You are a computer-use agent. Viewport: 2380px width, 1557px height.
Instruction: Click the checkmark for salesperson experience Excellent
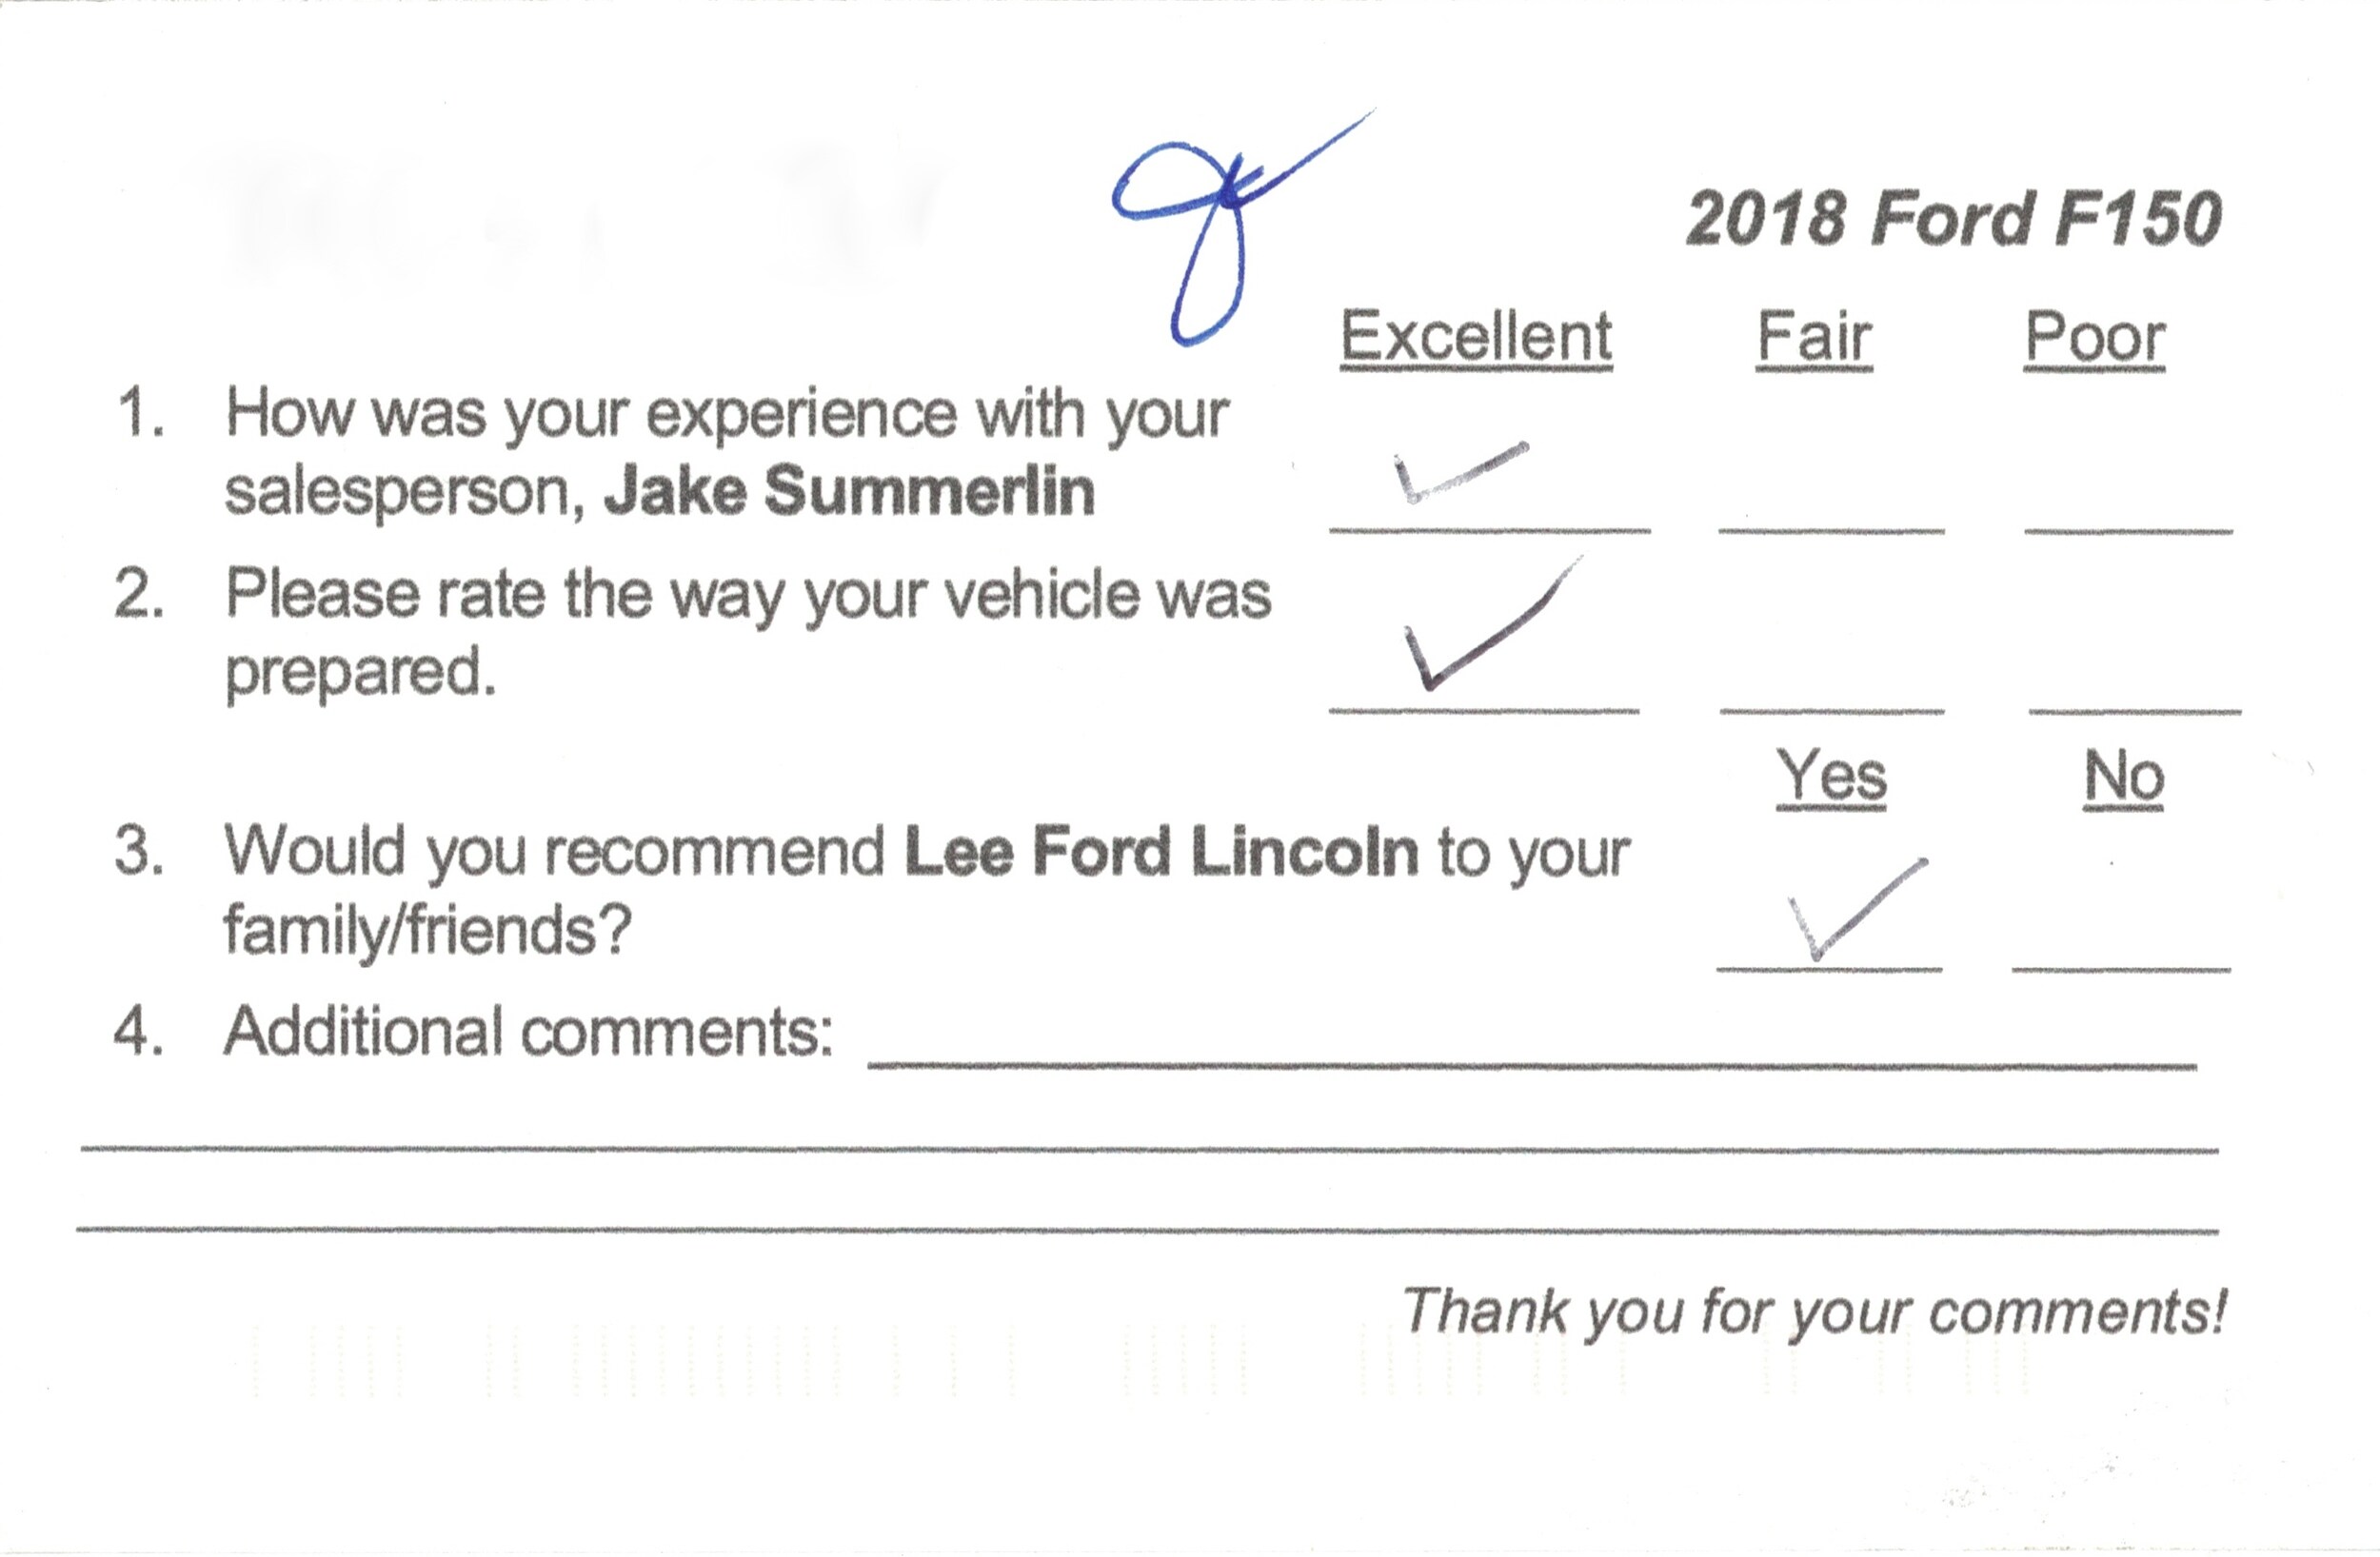(x=1461, y=471)
